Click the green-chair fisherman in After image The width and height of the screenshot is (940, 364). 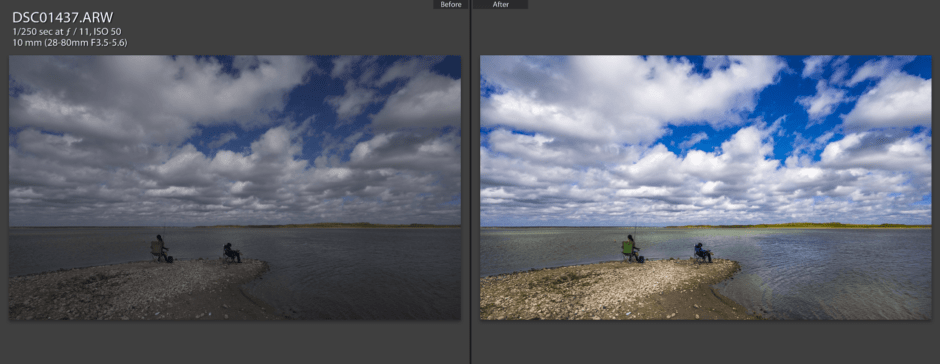pyautogui.click(x=629, y=249)
